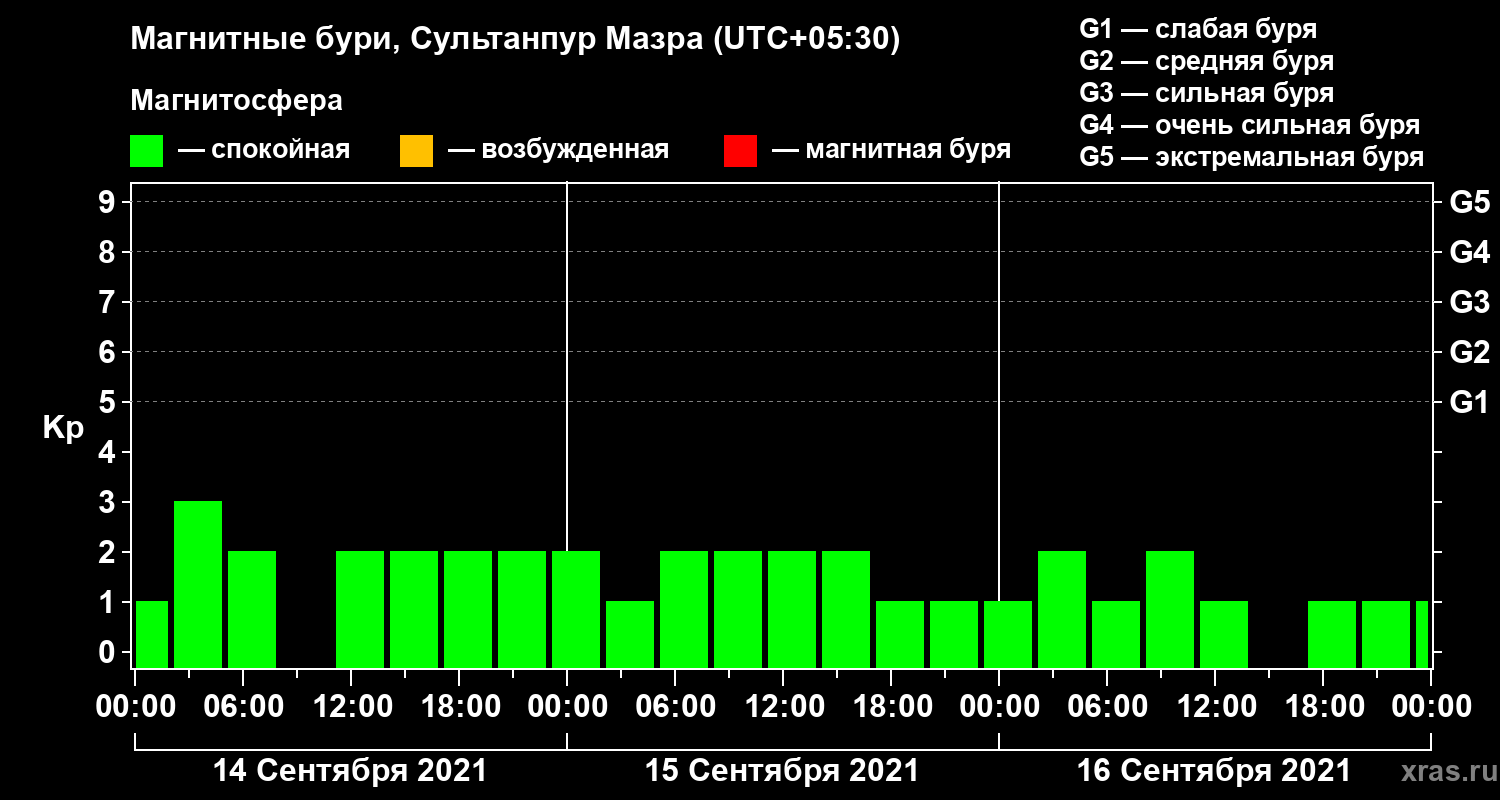Image resolution: width=1500 pixels, height=800 pixels.
Task: Select the tallest Kp 3 bar on 14 September
Action: point(198,584)
